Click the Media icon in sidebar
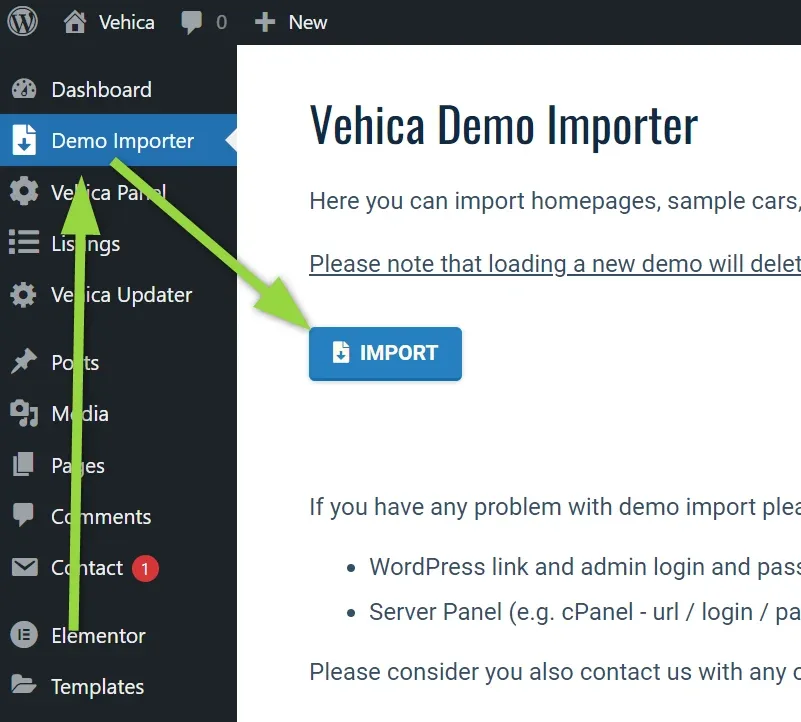Image resolution: width=801 pixels, height=722 pixels. [x=24, y=413]
